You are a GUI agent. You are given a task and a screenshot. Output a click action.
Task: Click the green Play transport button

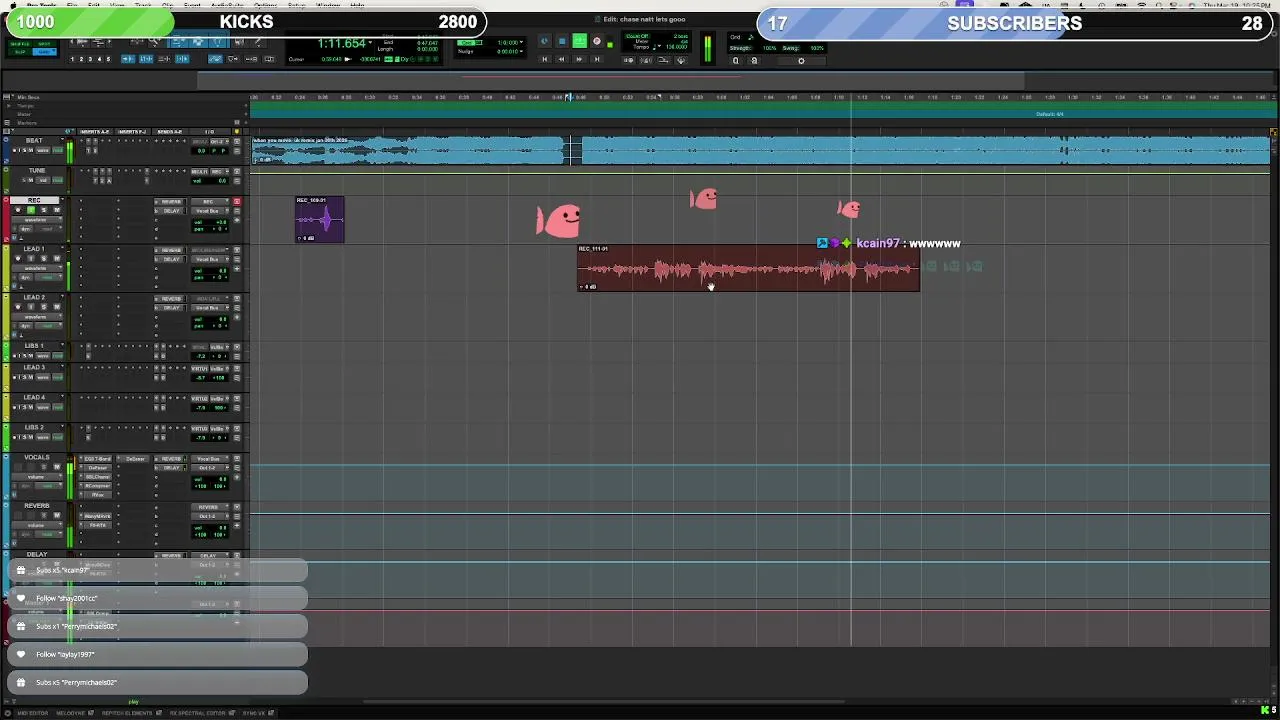pos(580,41)
